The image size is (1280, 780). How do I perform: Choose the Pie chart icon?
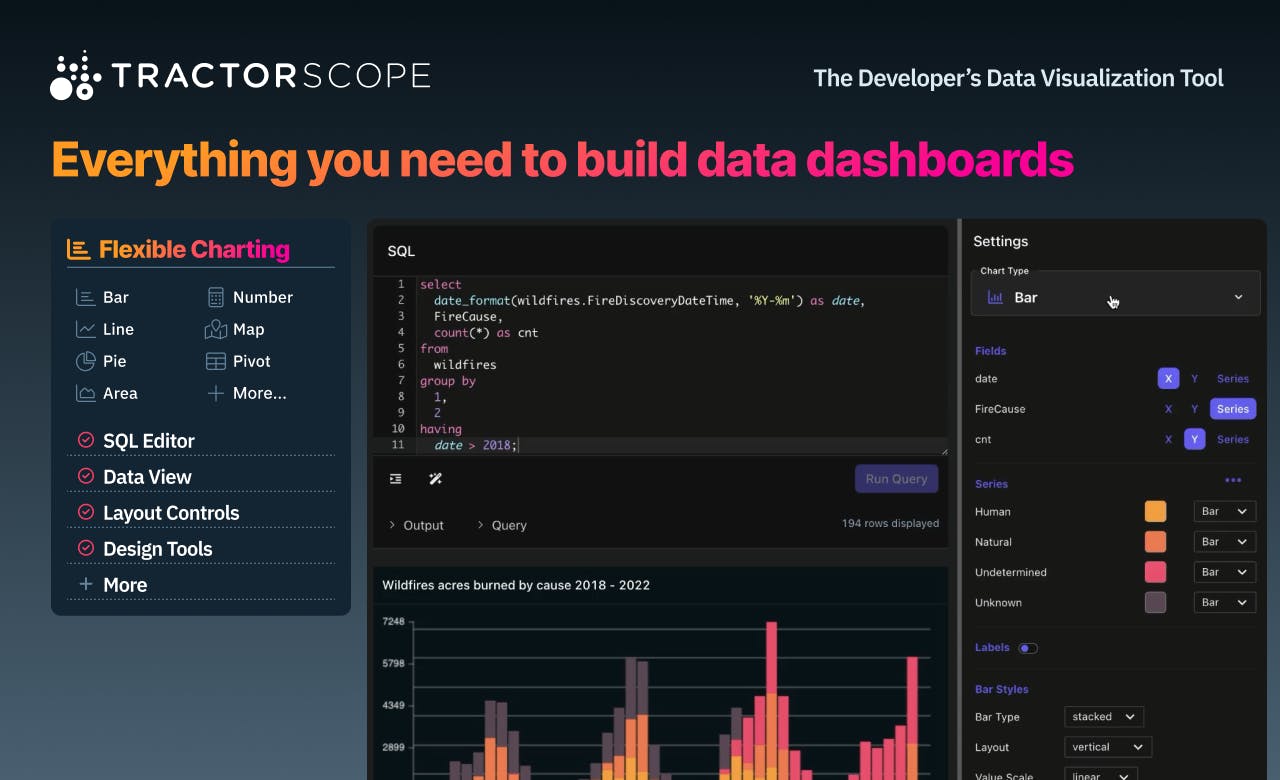point(85,361)
